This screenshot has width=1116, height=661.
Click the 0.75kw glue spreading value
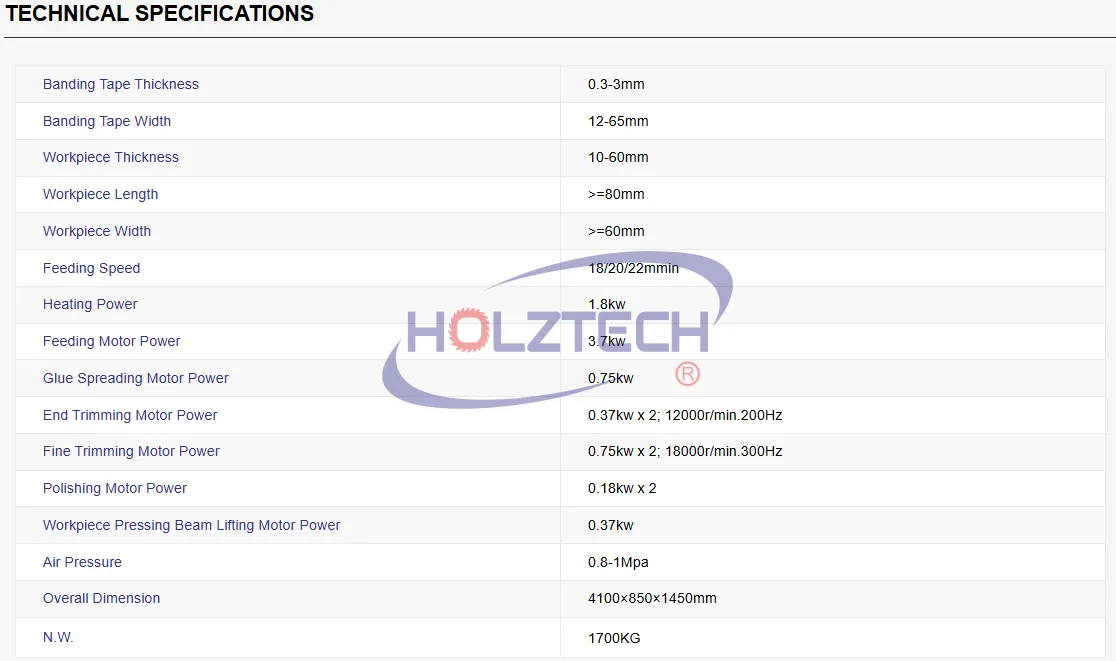pyautogui.click(x=611, y=379)
